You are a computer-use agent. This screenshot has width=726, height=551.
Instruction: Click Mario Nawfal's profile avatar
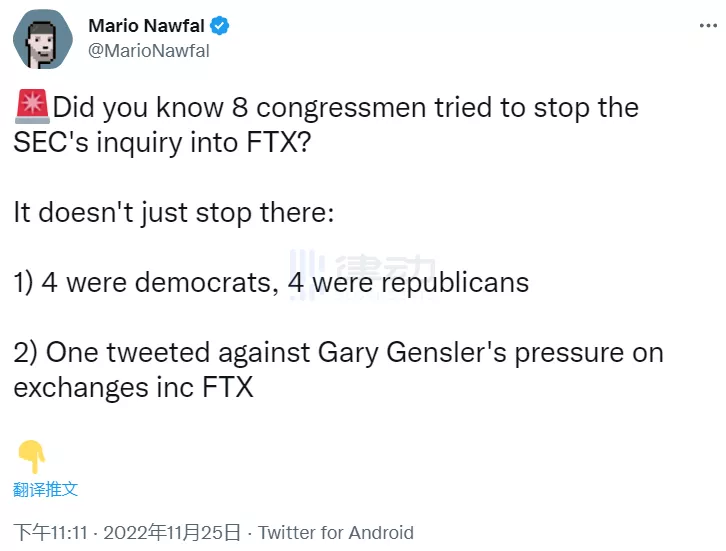click(x=42, y=39)
